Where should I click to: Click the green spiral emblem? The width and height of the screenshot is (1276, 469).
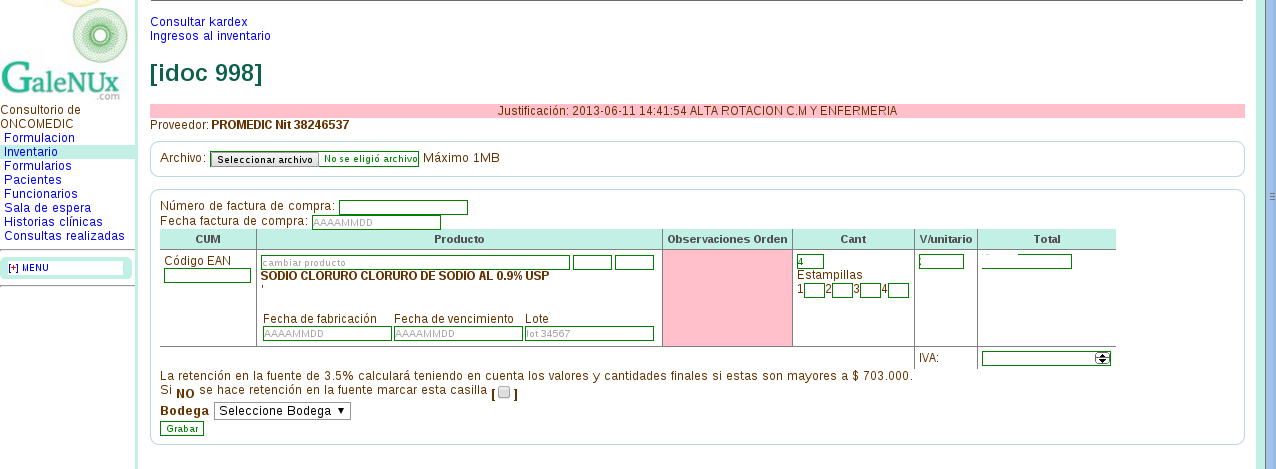pyautogui.click(x=100, y=36)
